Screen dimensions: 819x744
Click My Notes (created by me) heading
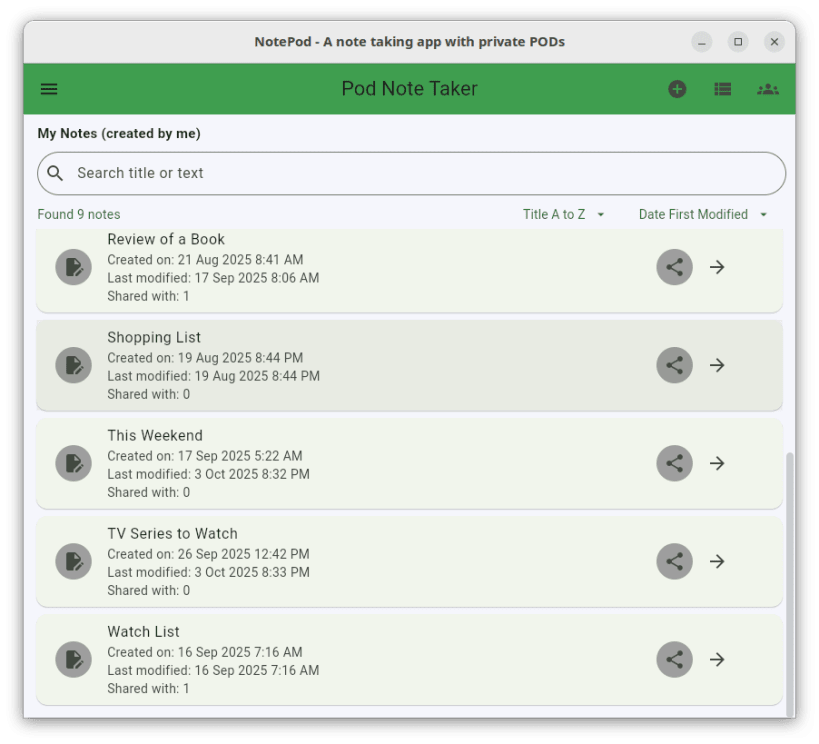(119, 133)
